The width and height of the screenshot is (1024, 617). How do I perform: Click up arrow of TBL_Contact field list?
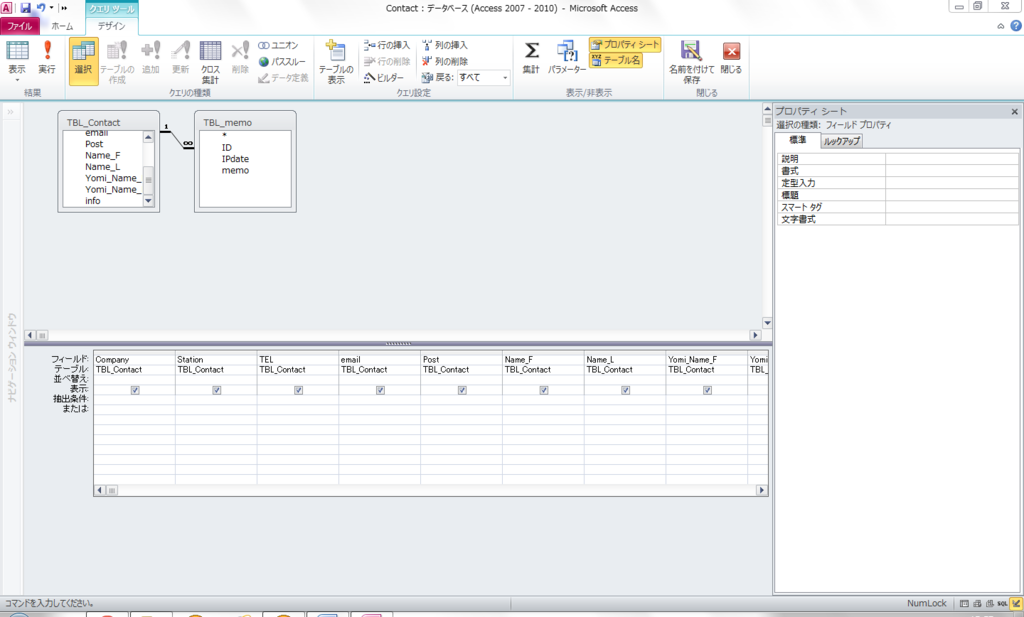click(x=148, y=137)
